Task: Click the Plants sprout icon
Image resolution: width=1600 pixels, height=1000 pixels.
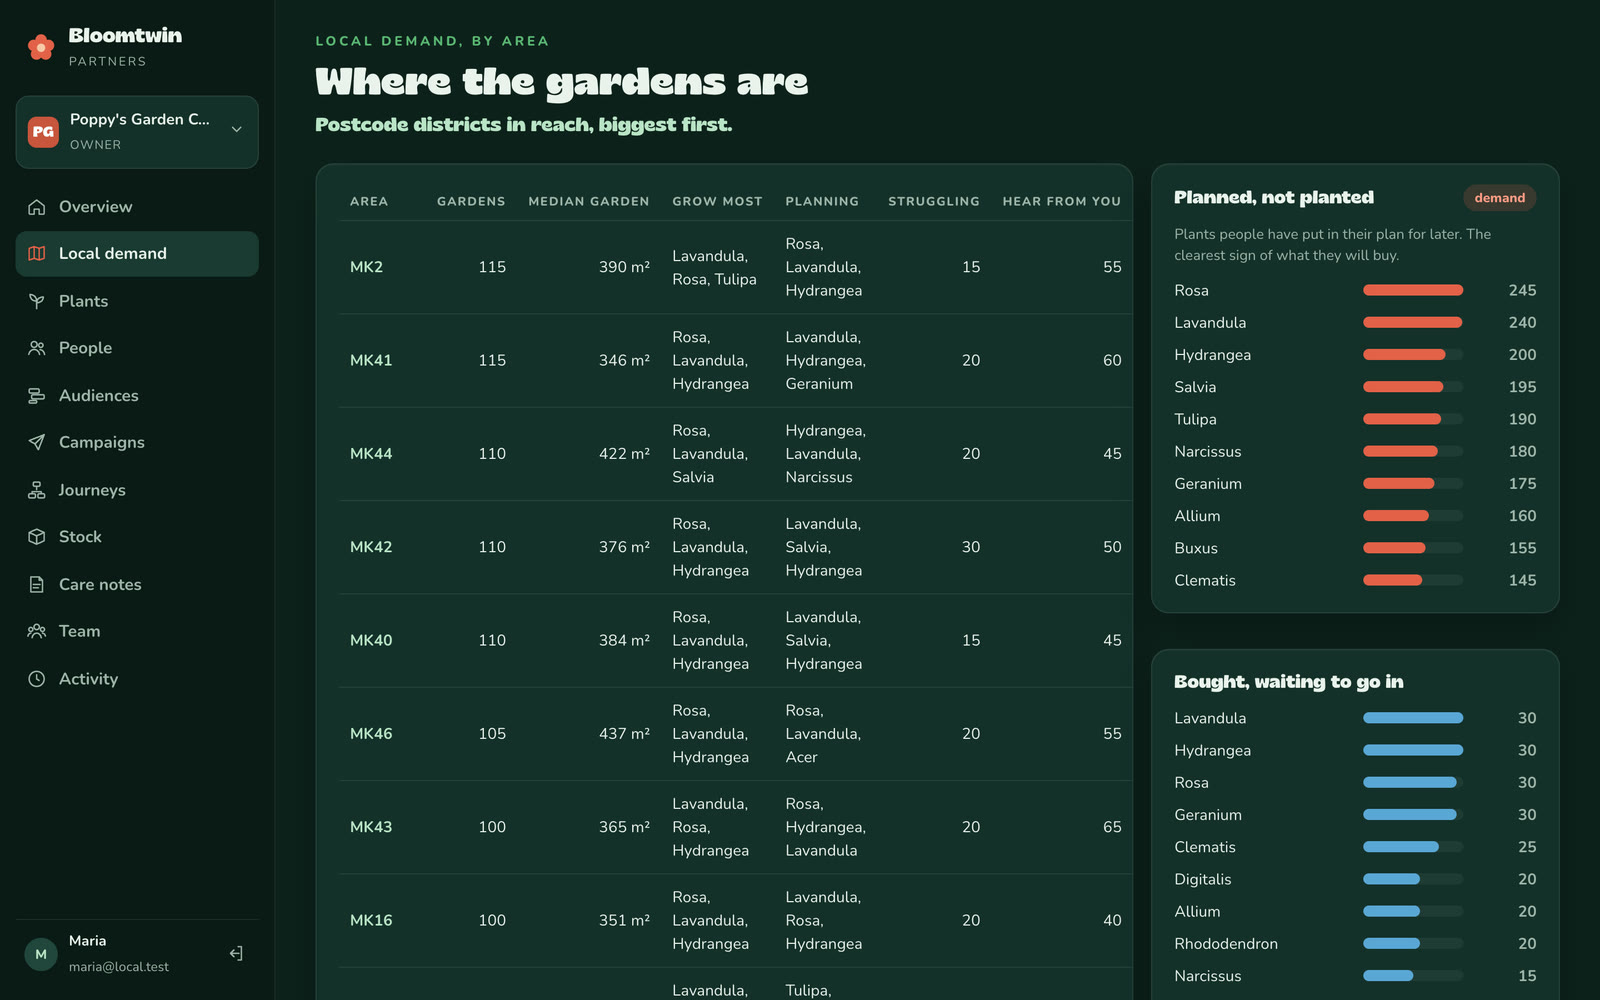Action: (x=37, y=301)
